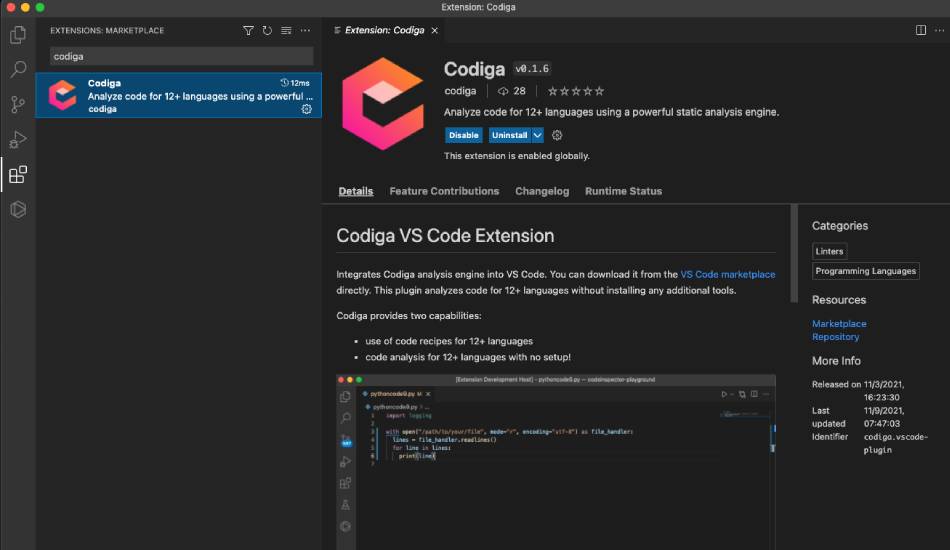Click the install count cloud icon
Image resolution: width=950 pixels, height=550 pixels.
click(503, 91)
